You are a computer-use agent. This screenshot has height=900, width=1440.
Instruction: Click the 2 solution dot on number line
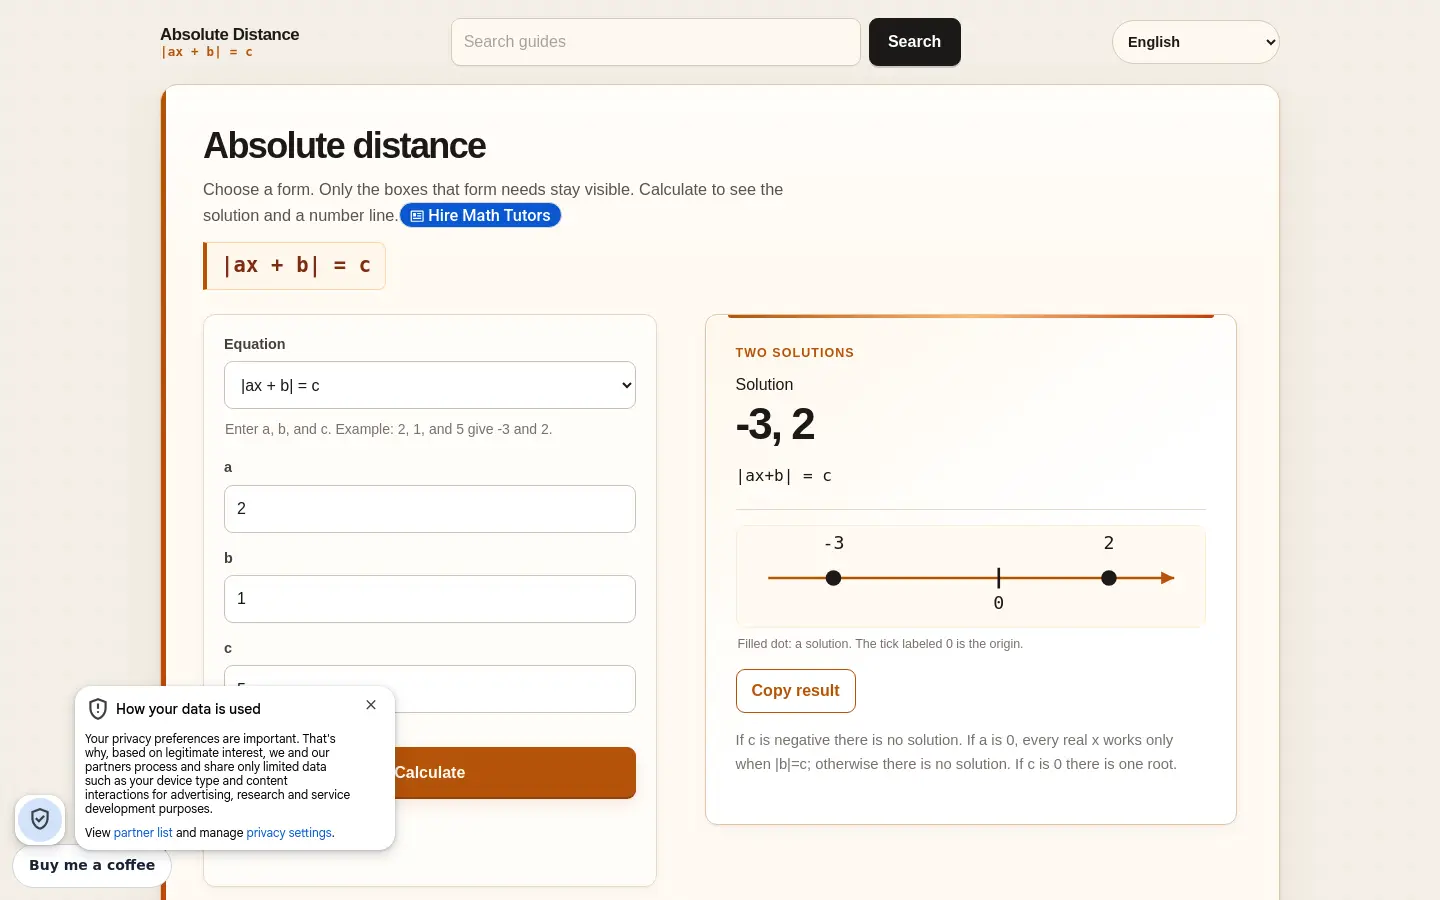point(1108,578)
